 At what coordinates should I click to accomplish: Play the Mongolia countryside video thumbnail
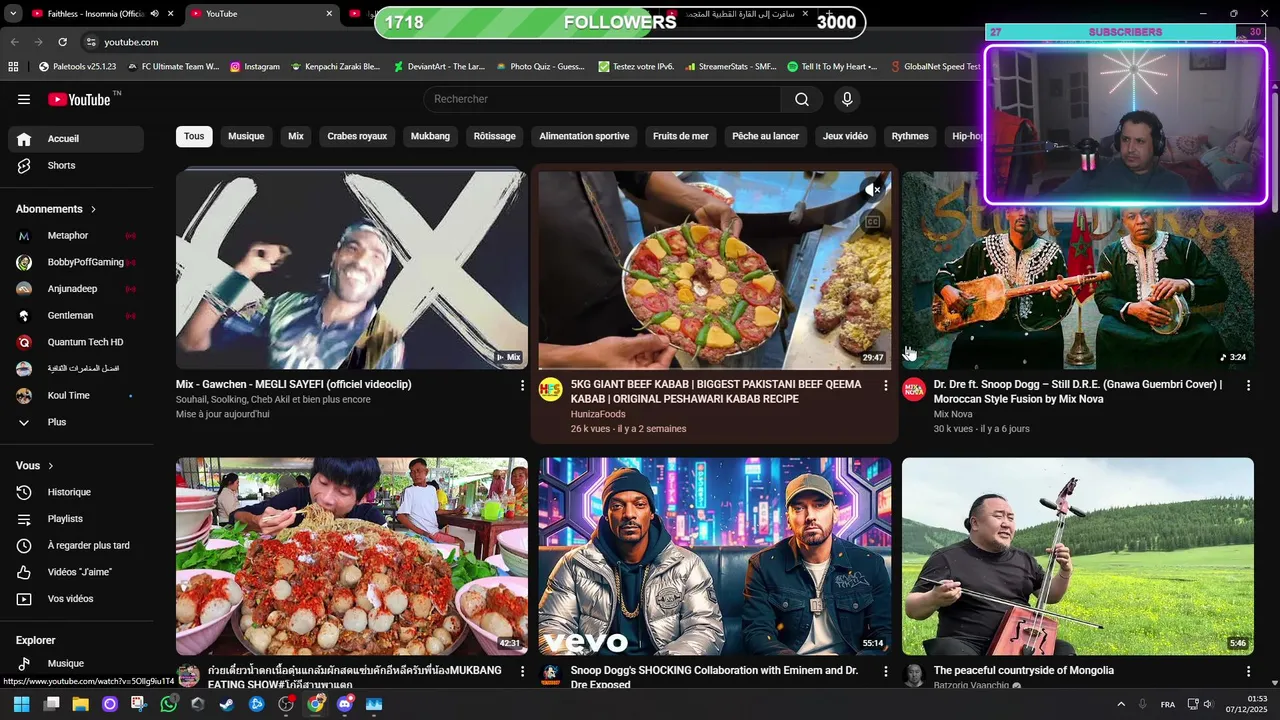tap(1077, 556)
